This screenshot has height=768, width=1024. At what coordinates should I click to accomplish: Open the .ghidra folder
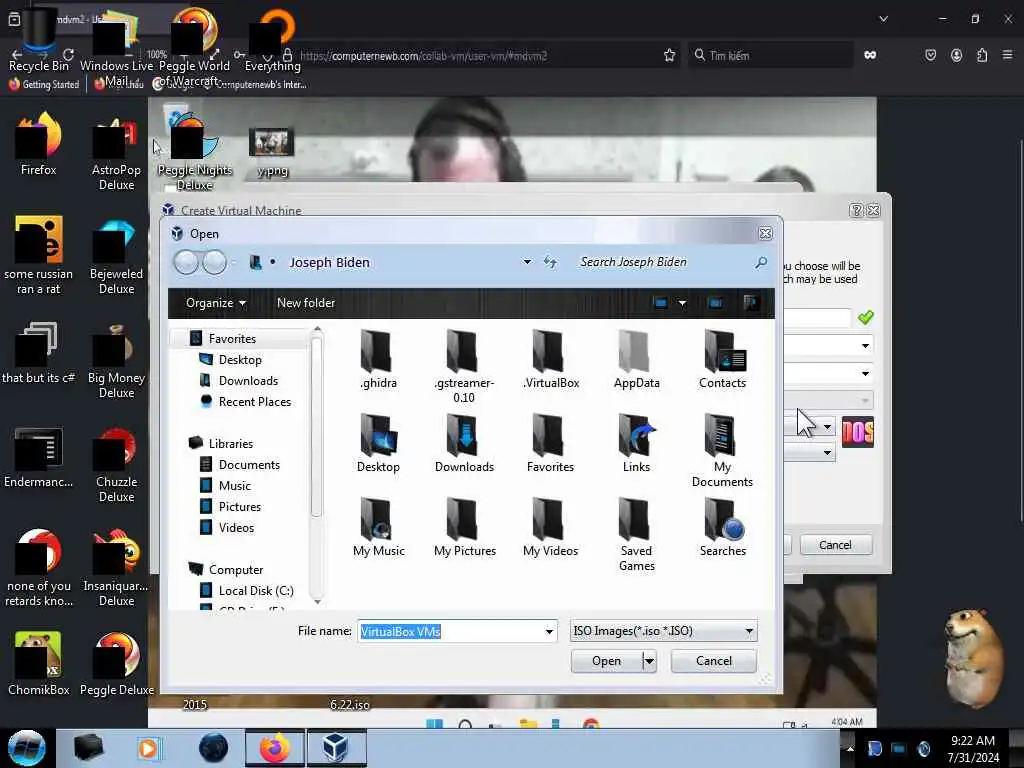tap(377, 360)
